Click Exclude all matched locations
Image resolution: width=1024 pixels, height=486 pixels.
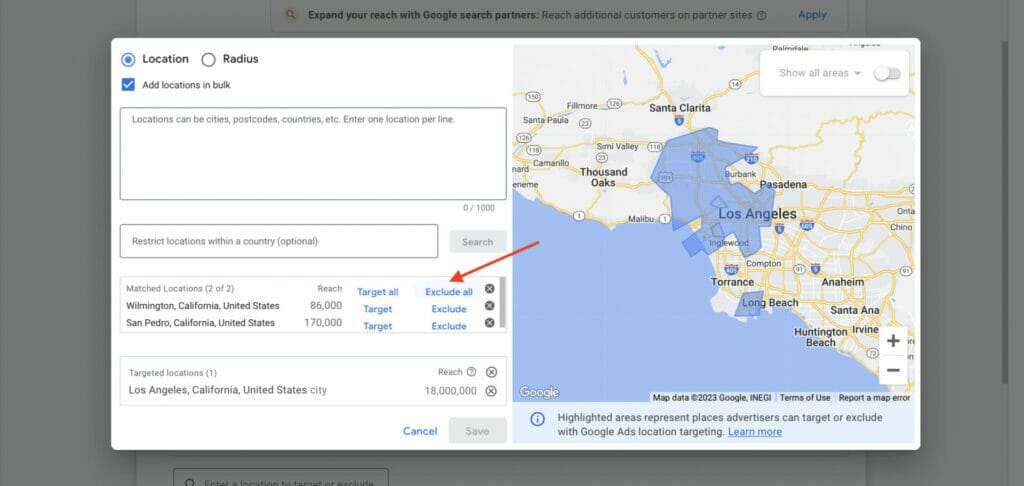449,292
